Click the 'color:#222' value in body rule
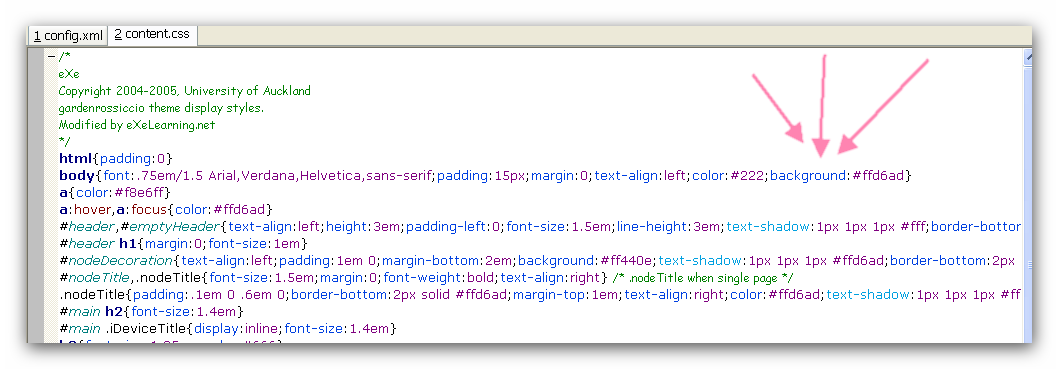The height and width of the screenshot is (369, 1058). [x=729, y=176]
